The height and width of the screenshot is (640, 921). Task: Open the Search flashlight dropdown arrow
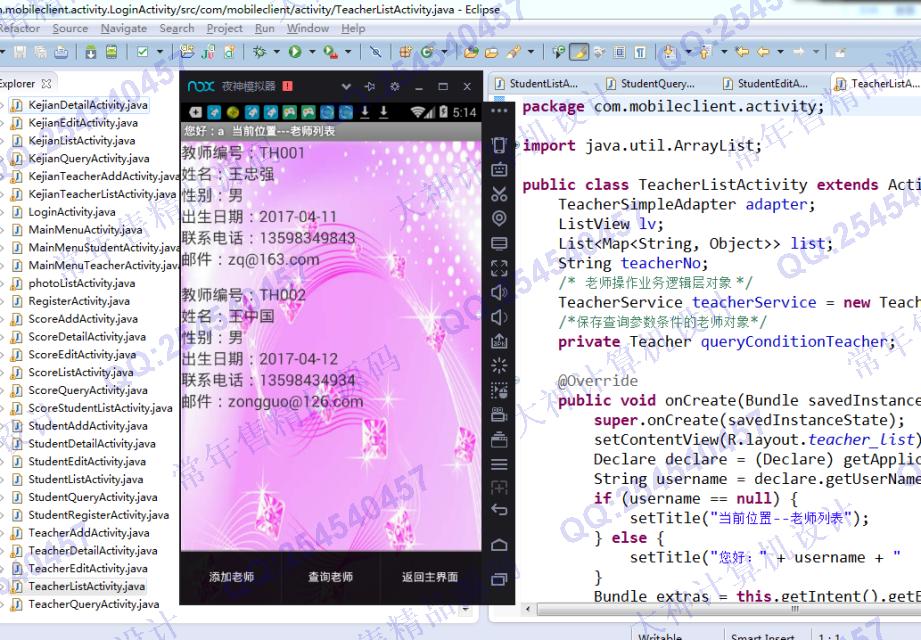point(530,52)
